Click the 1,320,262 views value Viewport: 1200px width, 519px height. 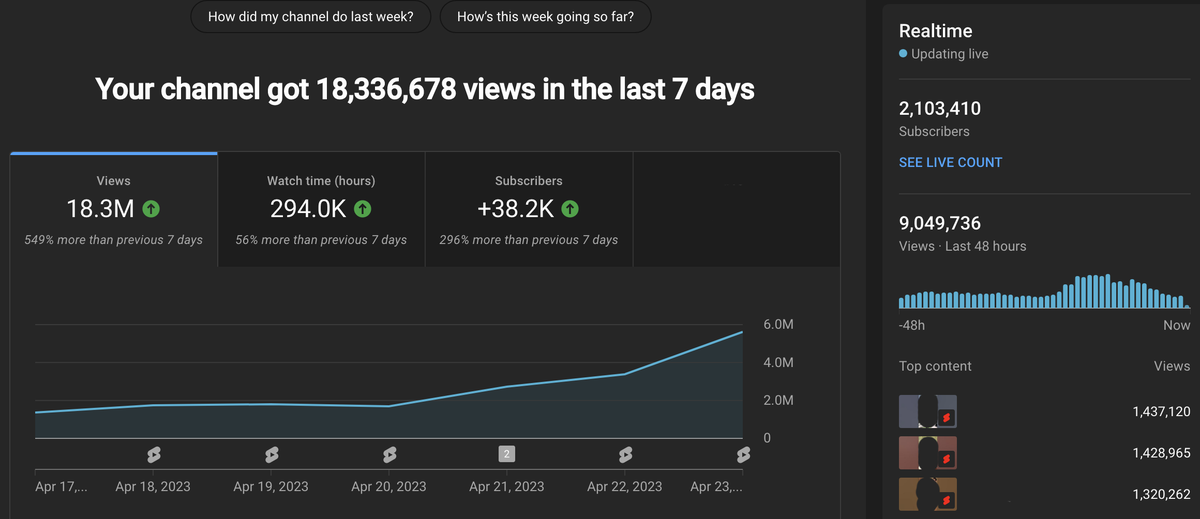click(x=1162, y=494)
